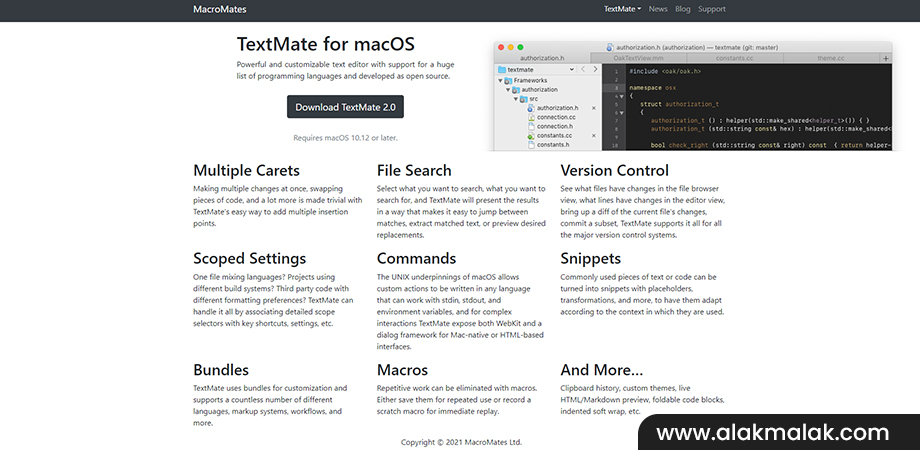This screenshot has height=450, width=920.
Task: Click the MacroMates brand link
Action: pyautogui.click(x=219, y=9)
